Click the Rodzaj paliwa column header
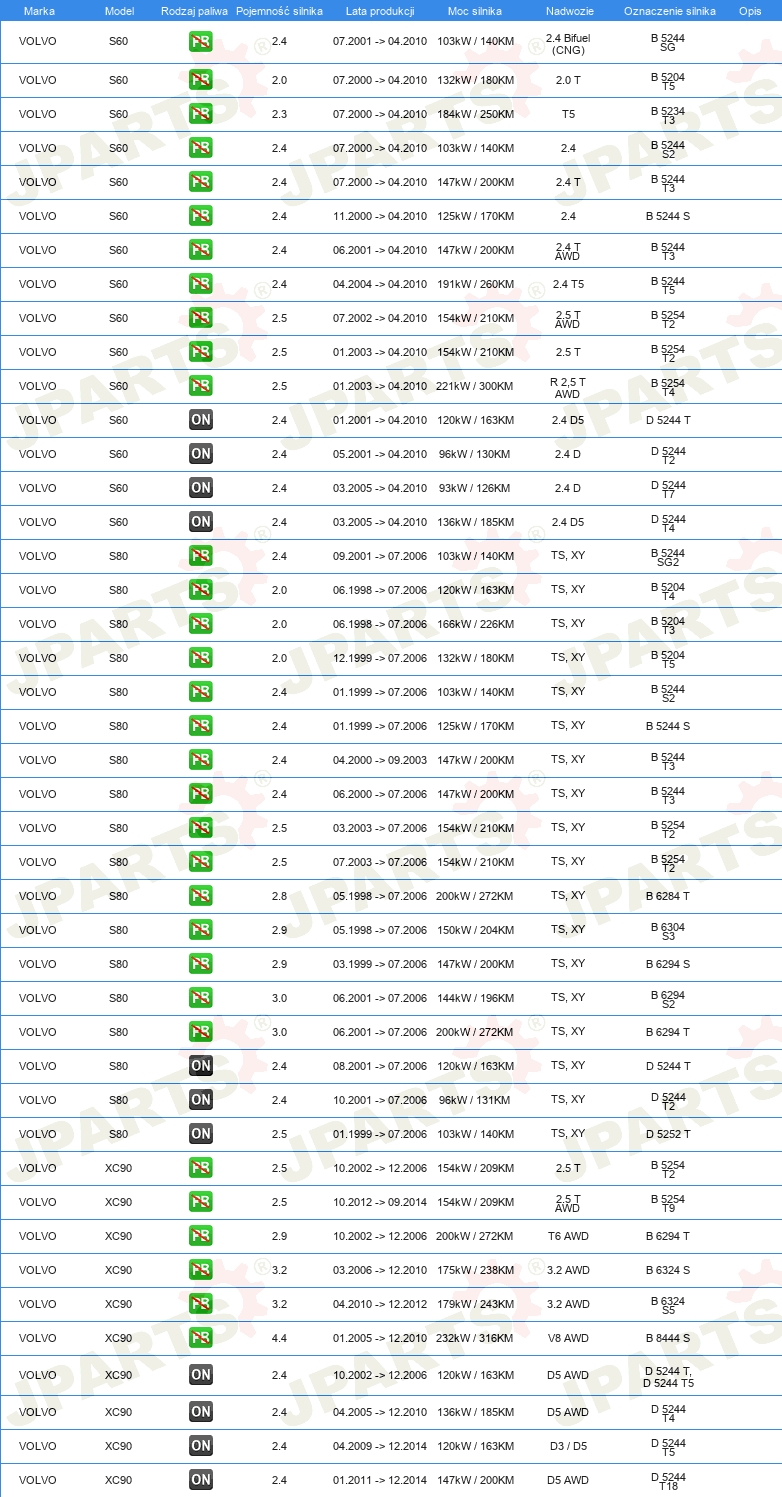Screen dimensions: 782x1497 pyautogui.click(x=195, y=10)
